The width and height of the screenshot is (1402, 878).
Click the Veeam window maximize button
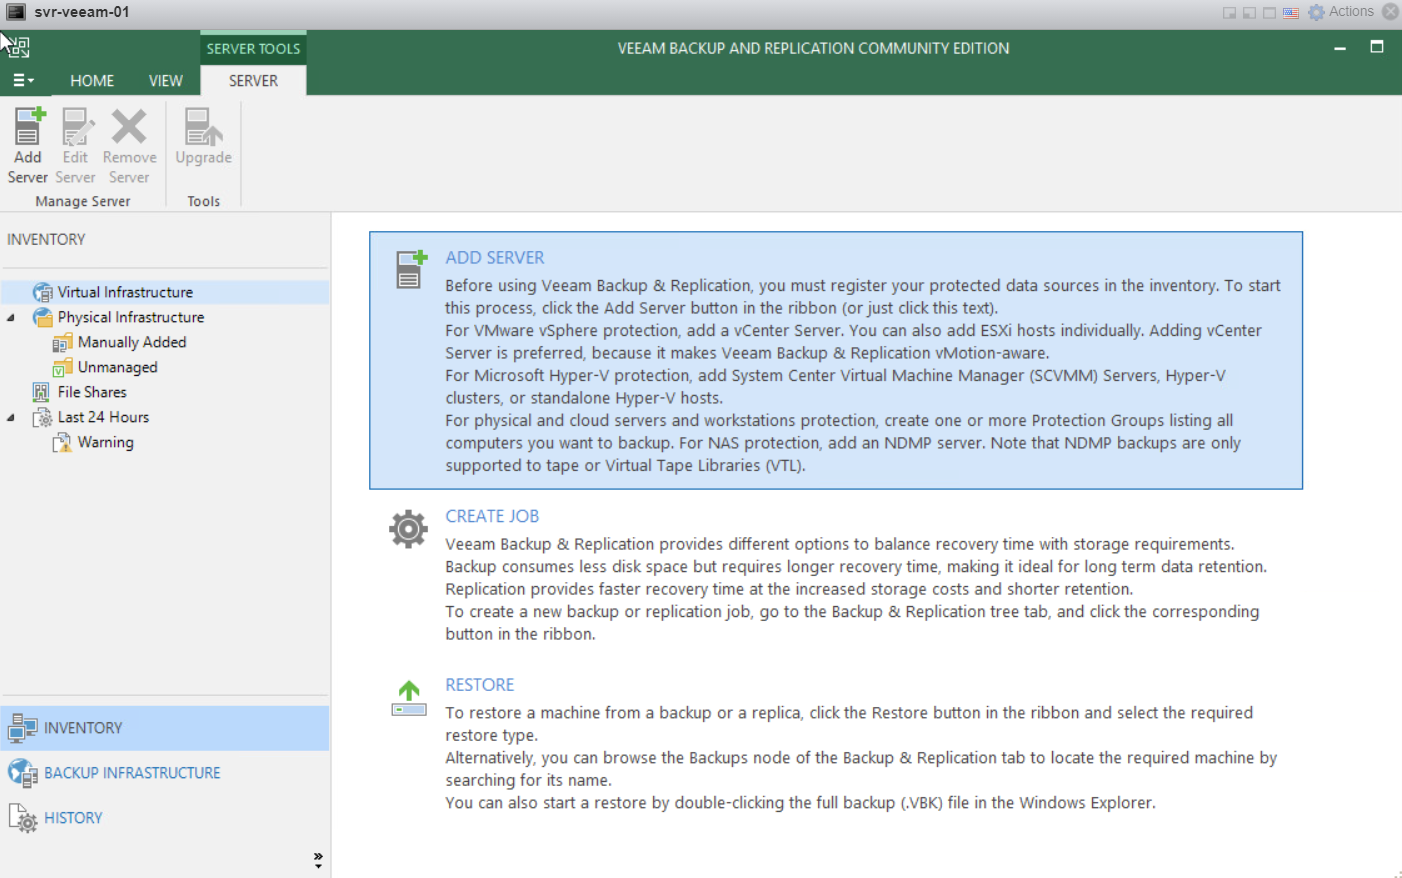[x=1377, y=47]
